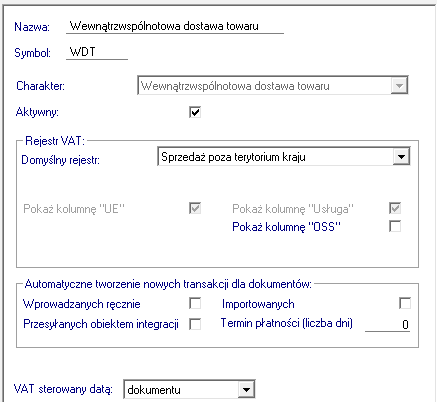
Task: Toggle the Pokaż kolumnę "UE" checkbox
Action: [x=195, y=208]
